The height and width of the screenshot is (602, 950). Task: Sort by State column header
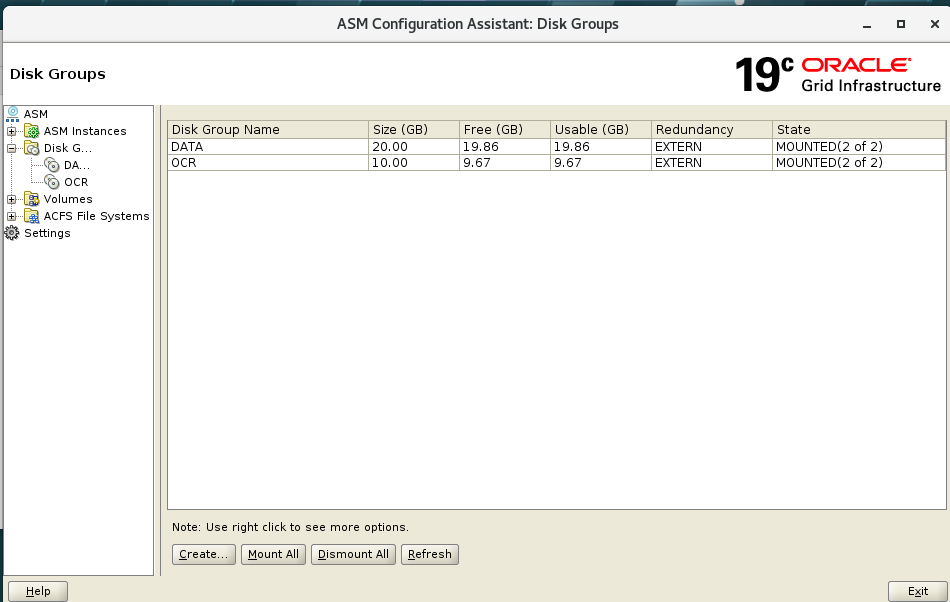[859, 130]
